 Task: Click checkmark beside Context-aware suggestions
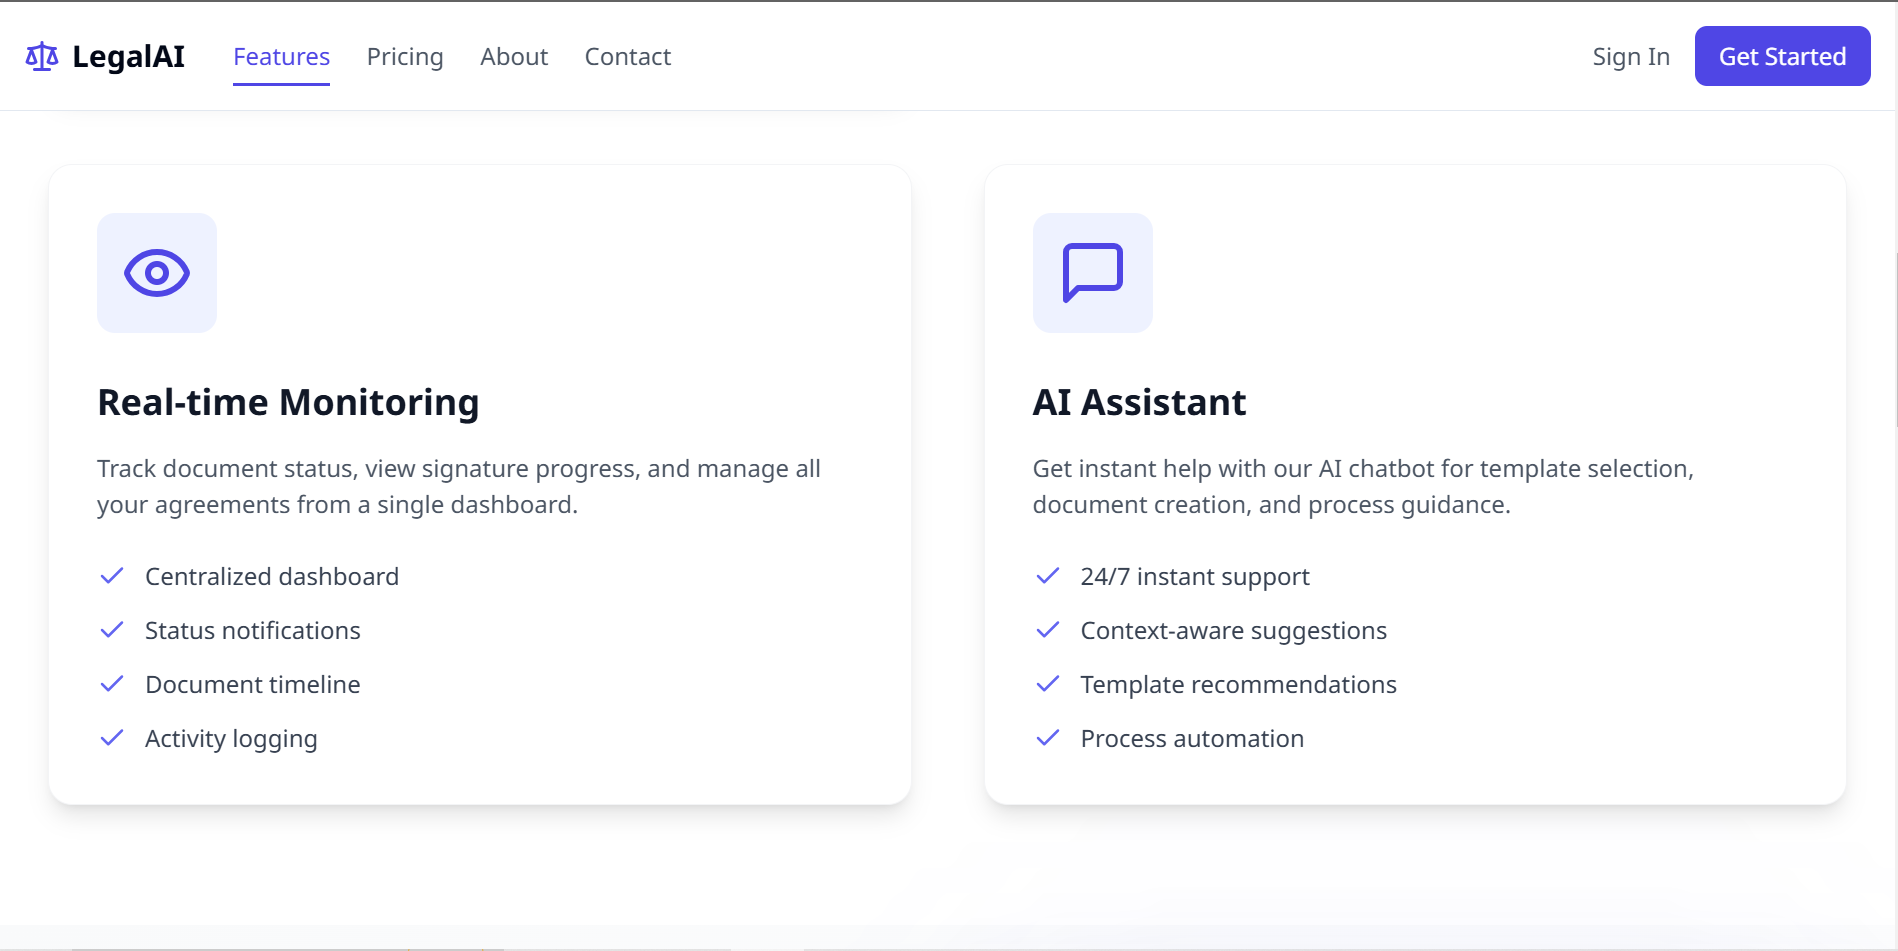click(x=1048, y=630)
